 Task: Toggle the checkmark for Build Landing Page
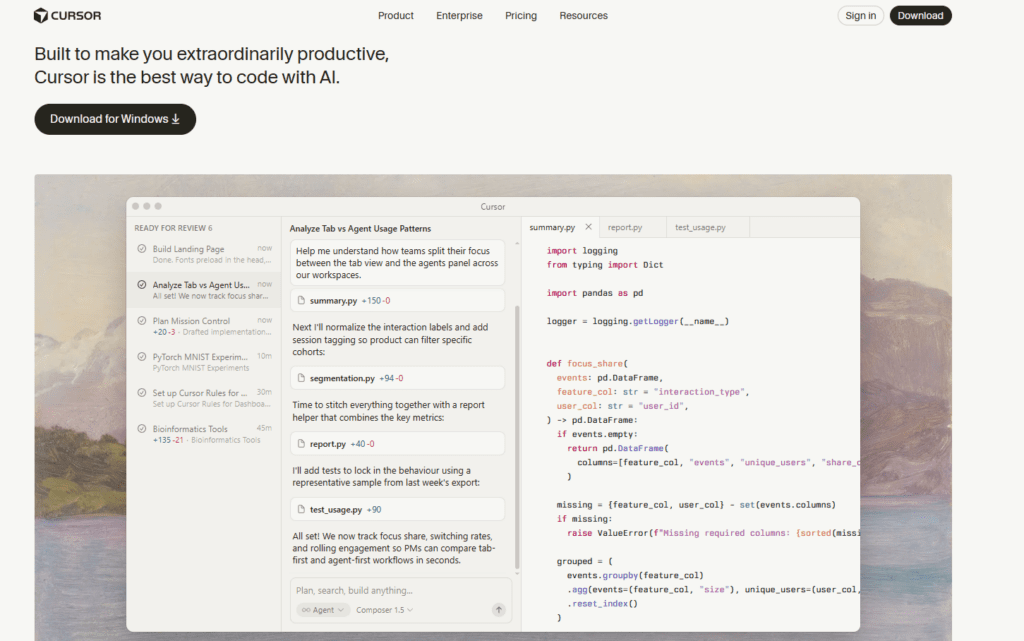coord(142,249)
